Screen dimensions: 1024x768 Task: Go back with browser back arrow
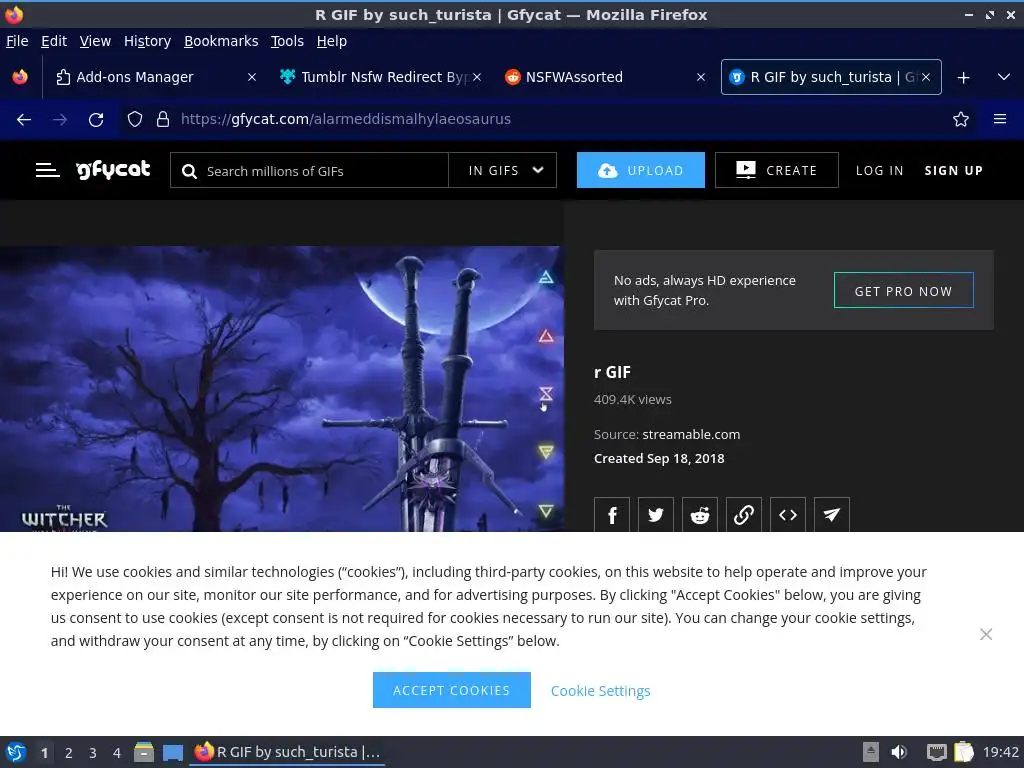tap(24, 119)
